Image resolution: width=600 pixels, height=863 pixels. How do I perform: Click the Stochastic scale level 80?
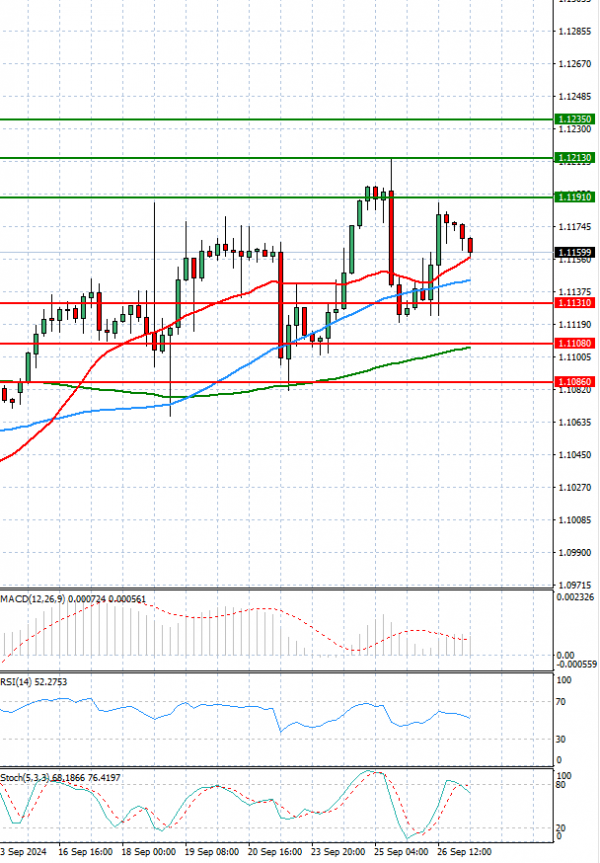561,785
